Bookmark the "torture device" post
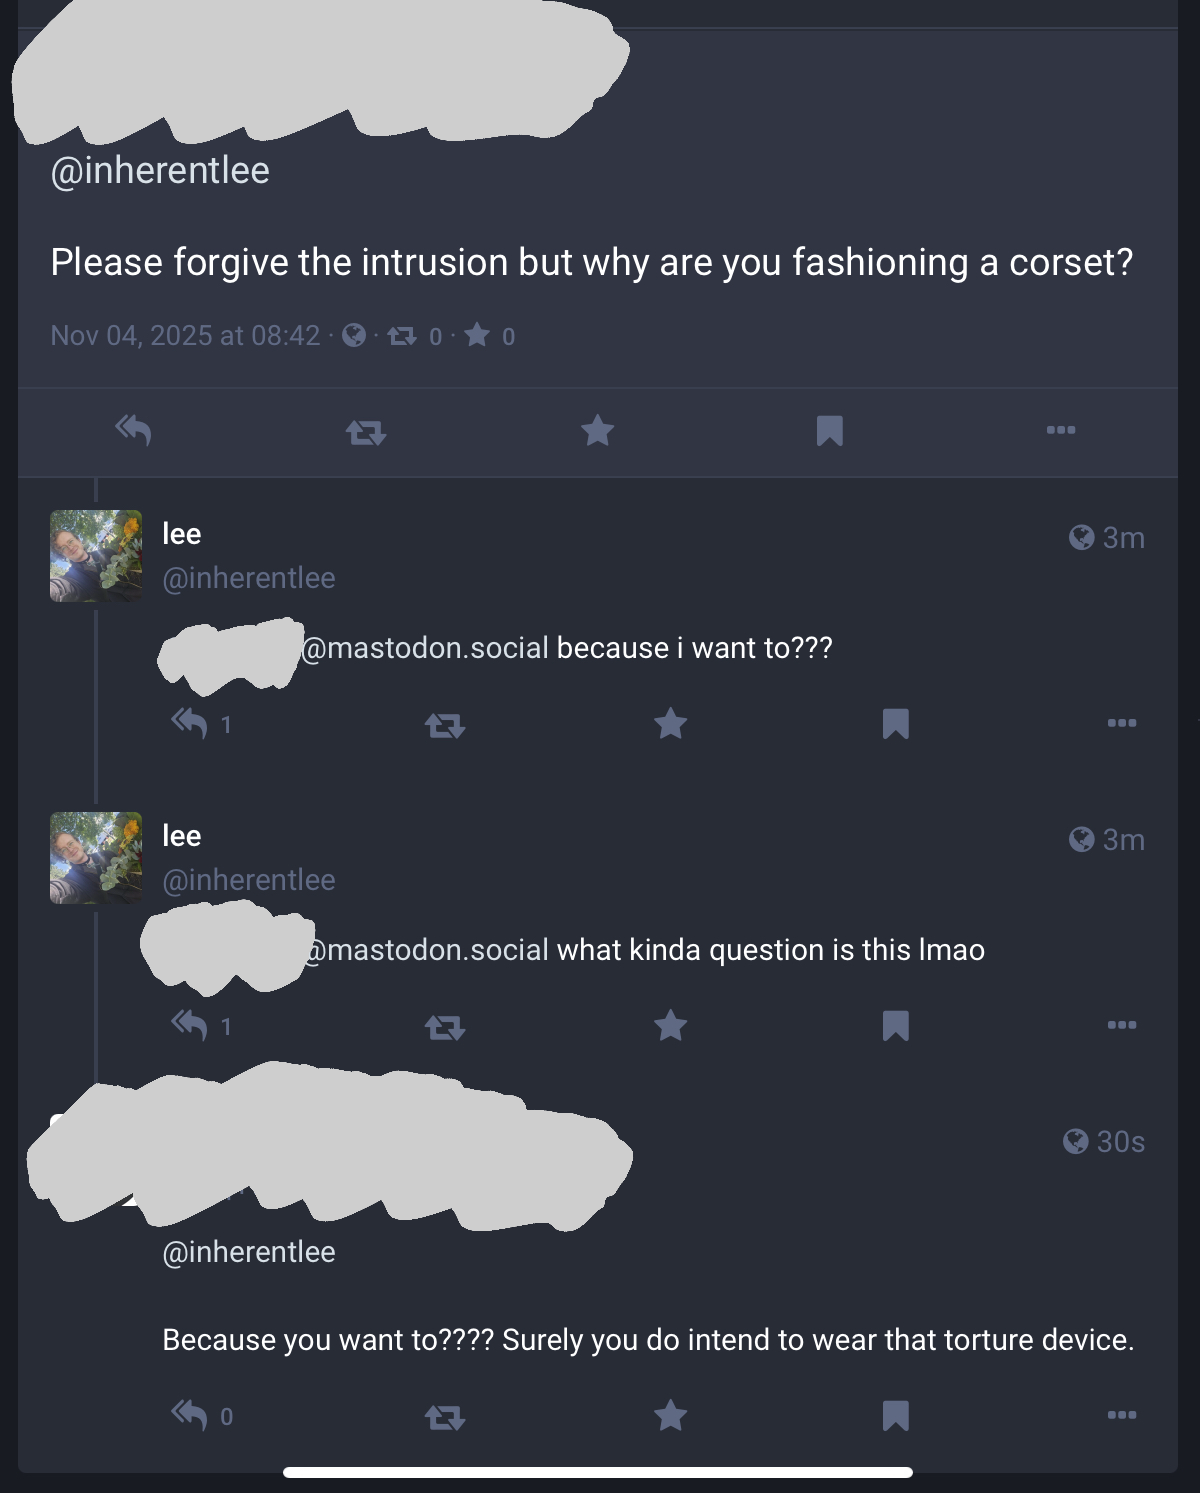The image size is (1200, 1493). point(896,1416)
